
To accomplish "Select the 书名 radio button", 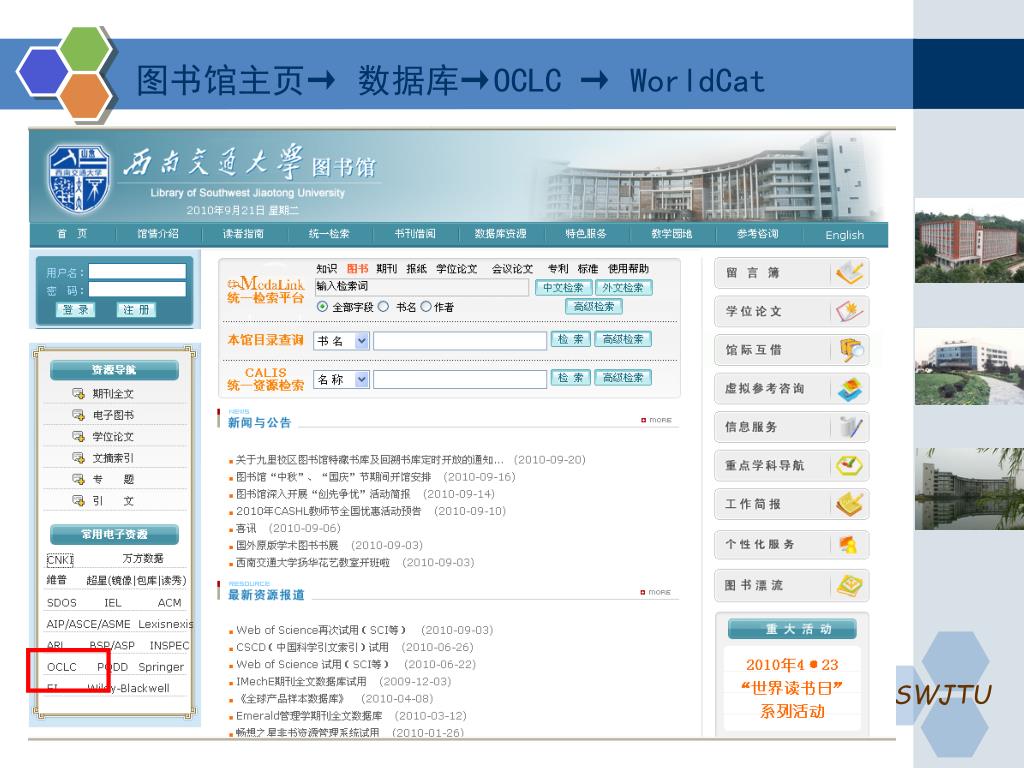I will (x=383, y=306).
